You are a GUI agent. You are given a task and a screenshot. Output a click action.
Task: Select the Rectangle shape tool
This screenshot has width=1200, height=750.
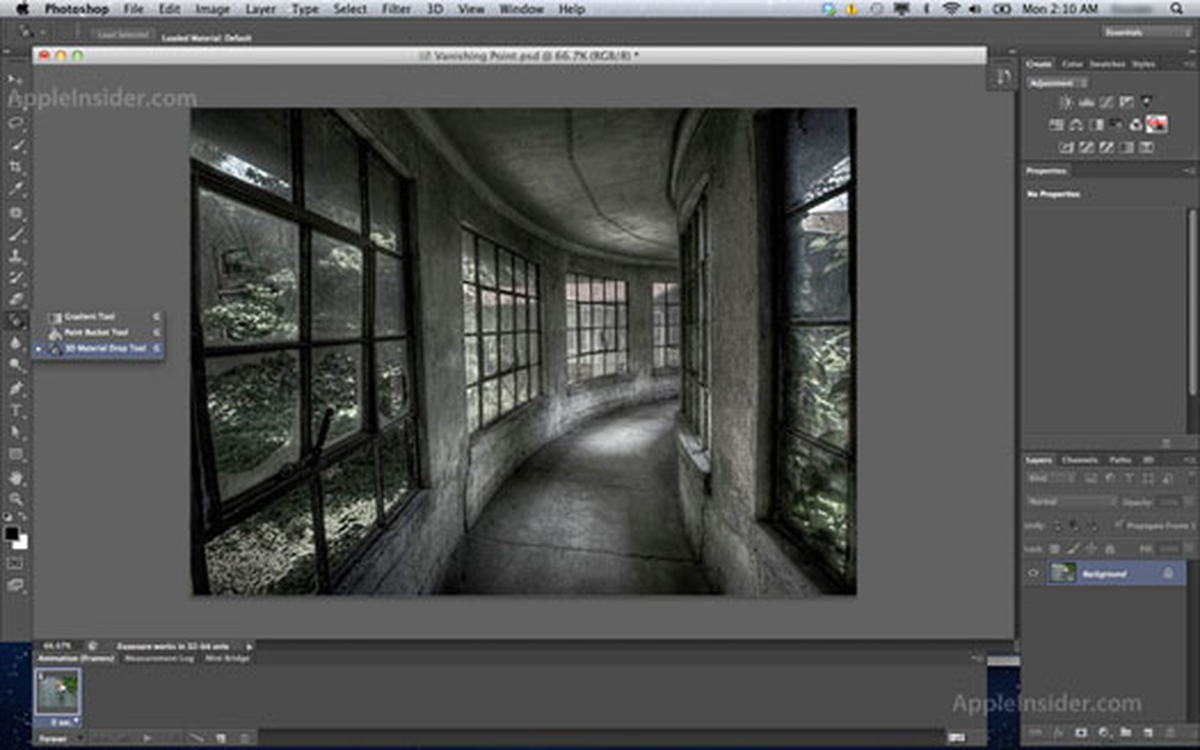point(16,454)
